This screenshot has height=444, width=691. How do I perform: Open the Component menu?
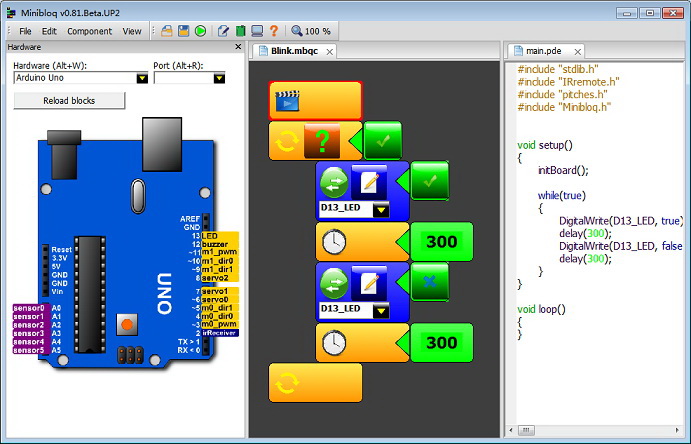pos(89,31)
